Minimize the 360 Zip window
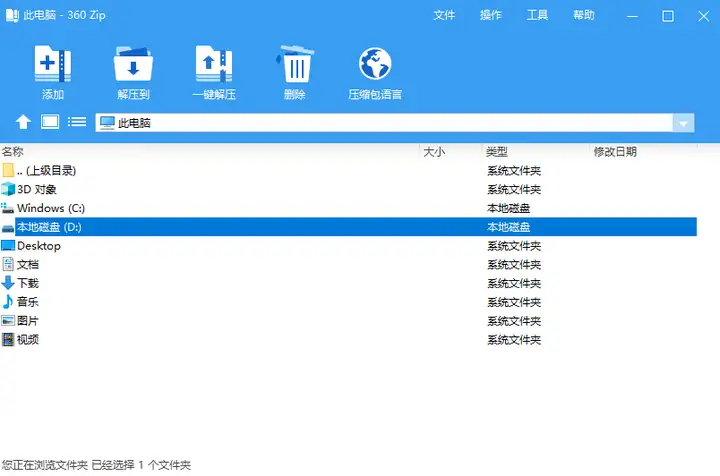720x476 pixels. click(632, 16)
